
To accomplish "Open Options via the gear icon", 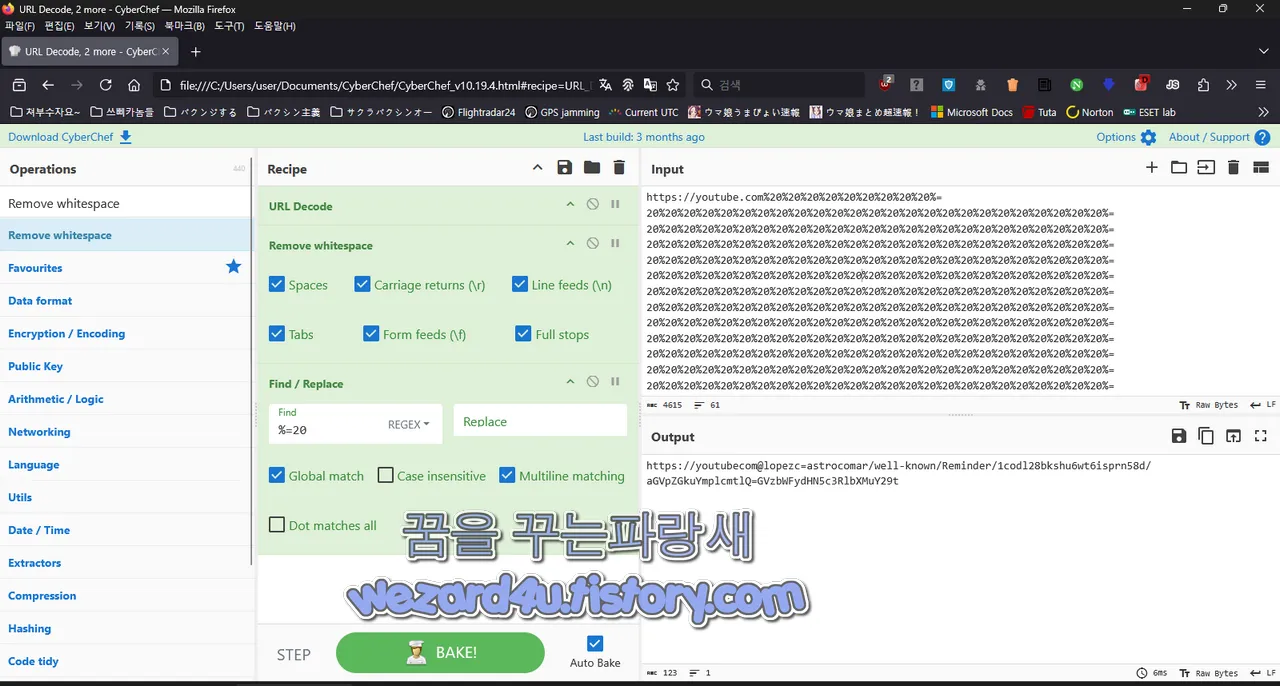I will click(x=1148, y=138).
